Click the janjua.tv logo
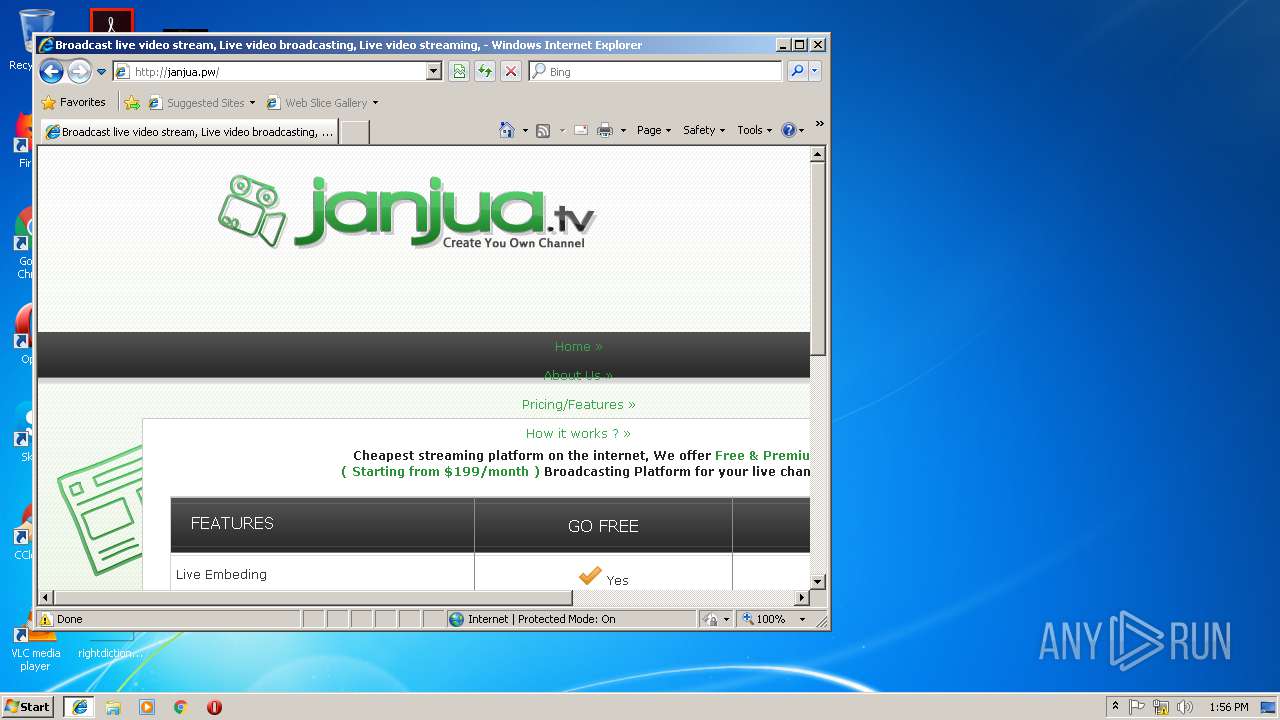1280x720 pixels. [x=407, y=212]
